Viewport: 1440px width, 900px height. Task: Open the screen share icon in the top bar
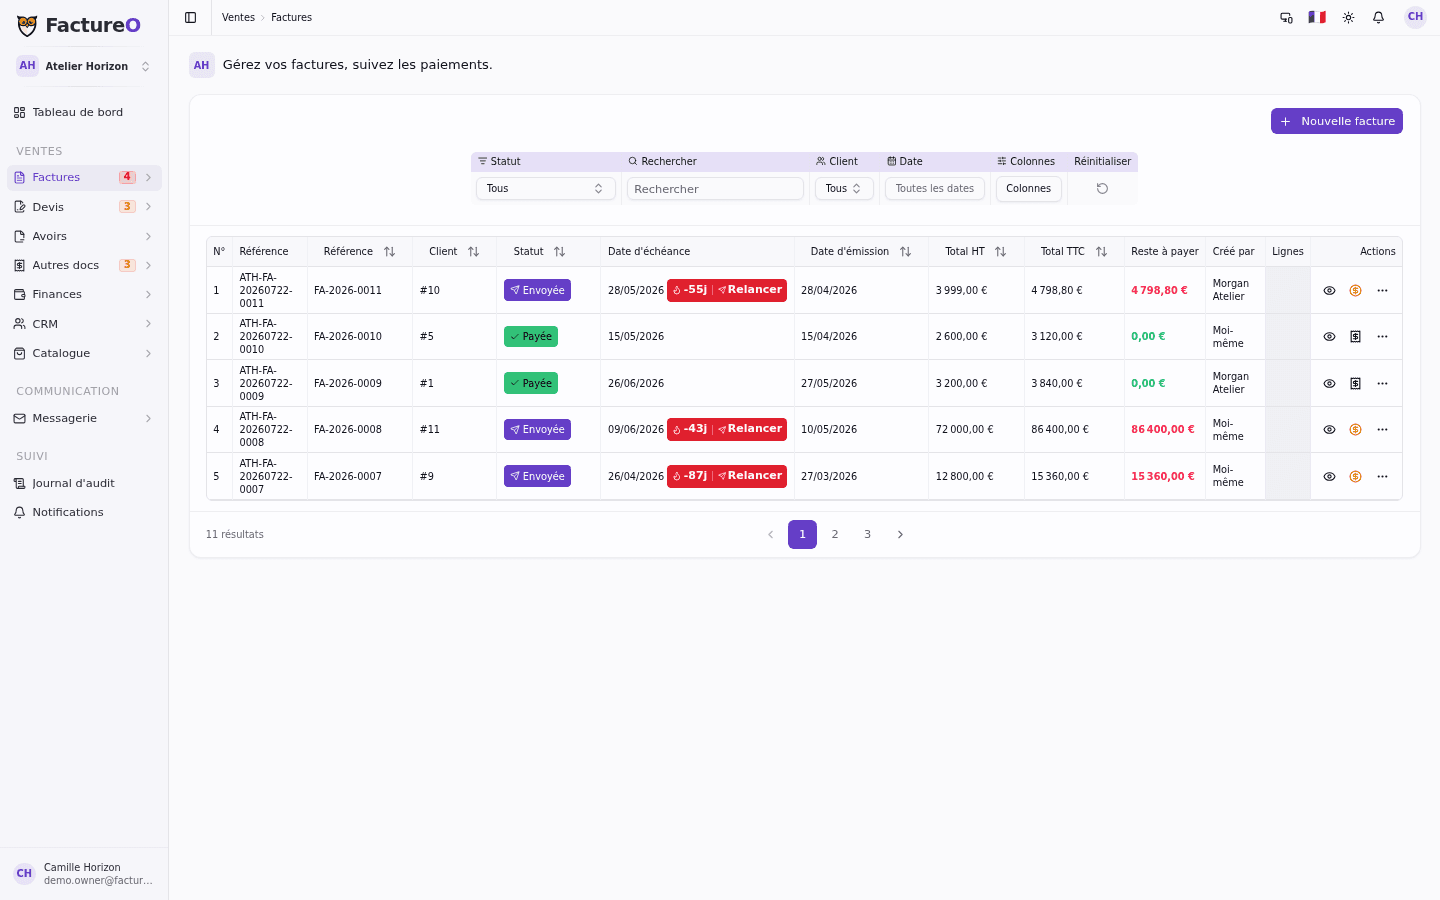pos(1286,17)
